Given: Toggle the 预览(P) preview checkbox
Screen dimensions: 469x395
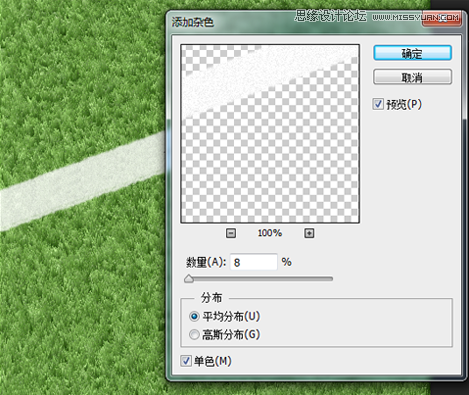Looking at the screenshot, I should point(378,104).
